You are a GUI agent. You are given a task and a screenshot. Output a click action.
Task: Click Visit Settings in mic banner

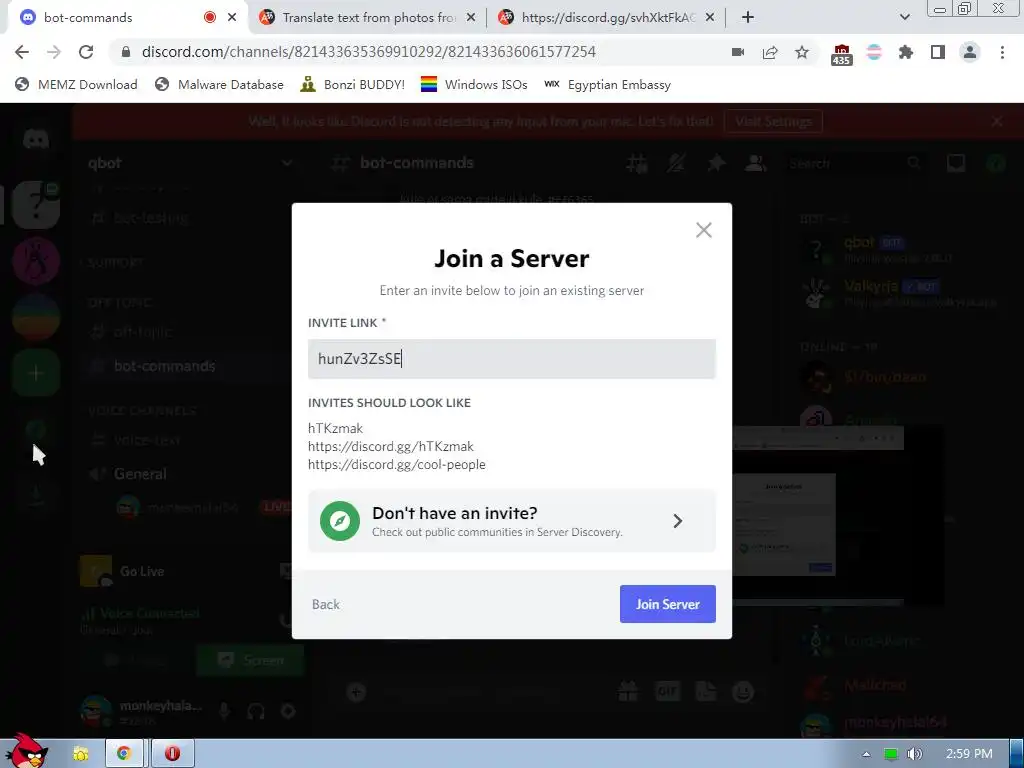pos(773,121)
